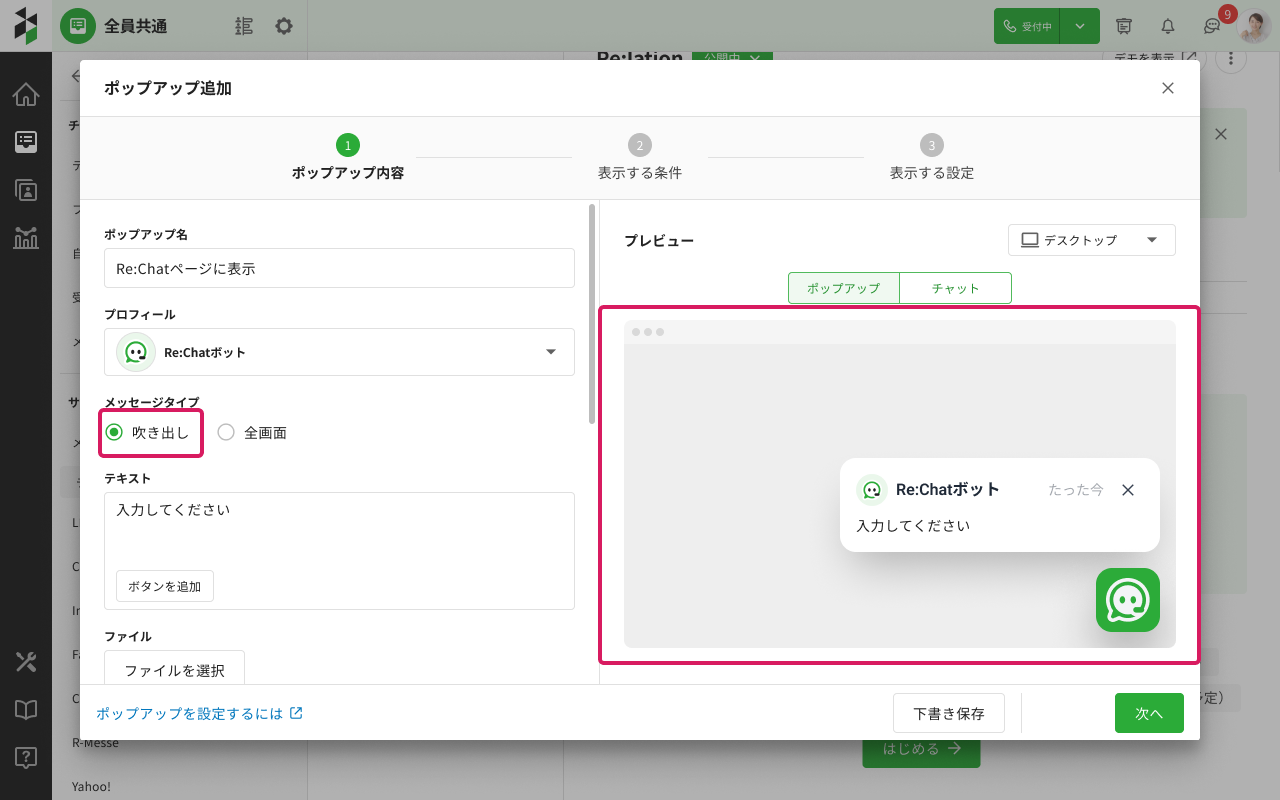
Task: Open the settings gear next to 全員共通
Action: (x=284, y=26)
